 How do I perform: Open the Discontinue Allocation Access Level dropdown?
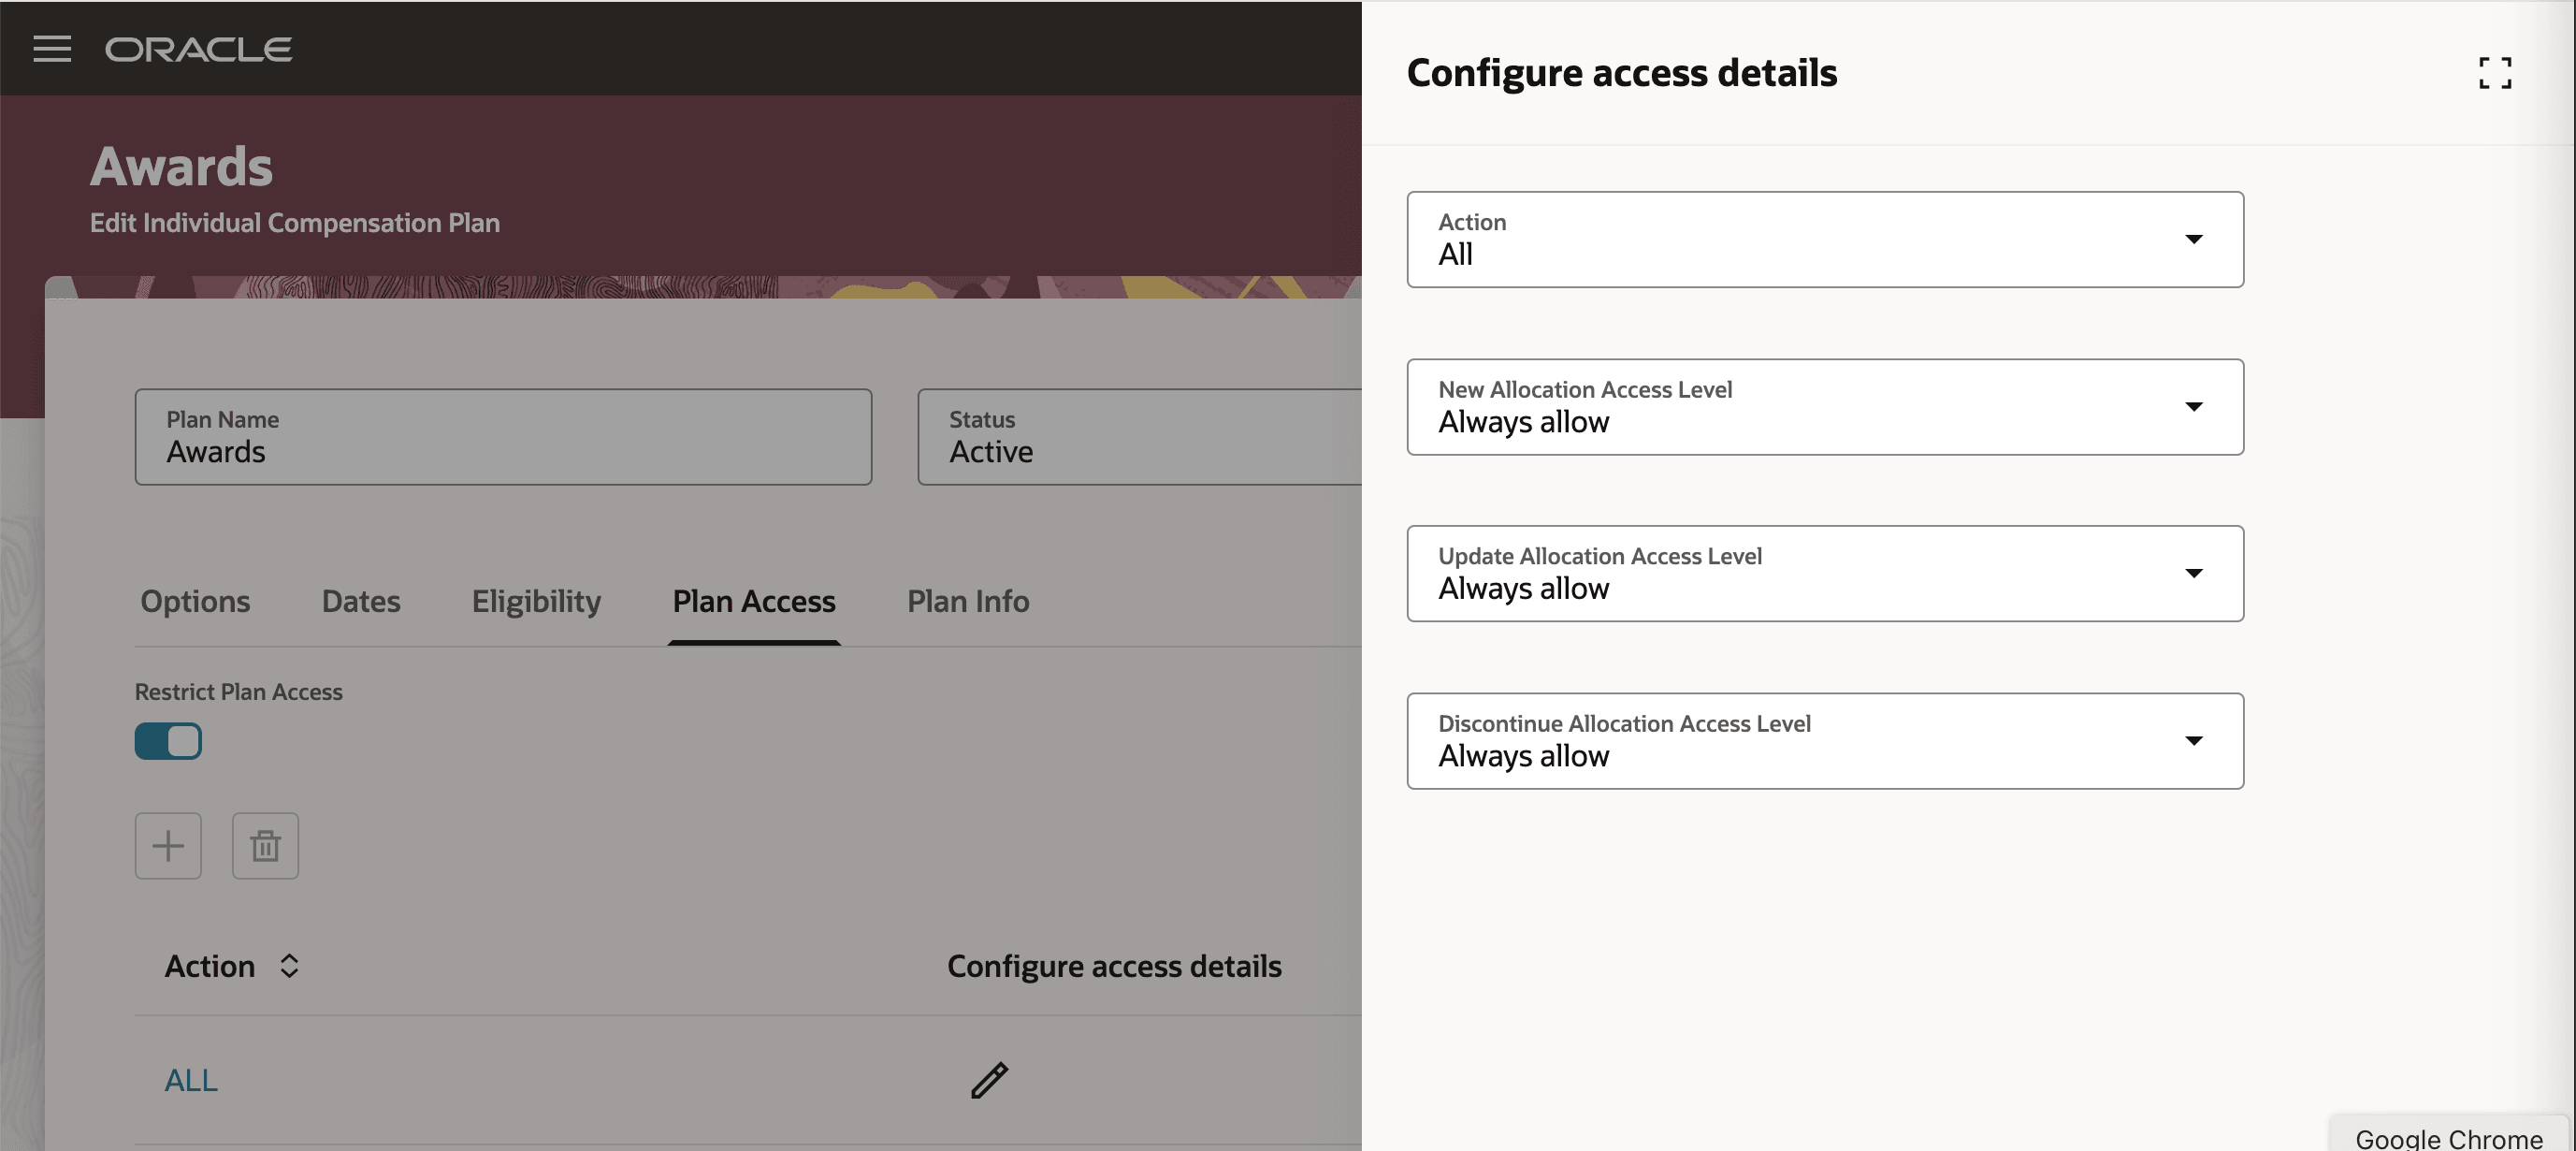2193,740
